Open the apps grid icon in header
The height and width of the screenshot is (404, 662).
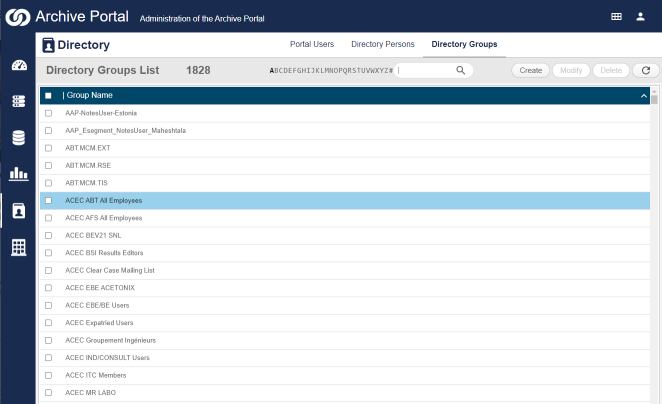click(616, 16)
